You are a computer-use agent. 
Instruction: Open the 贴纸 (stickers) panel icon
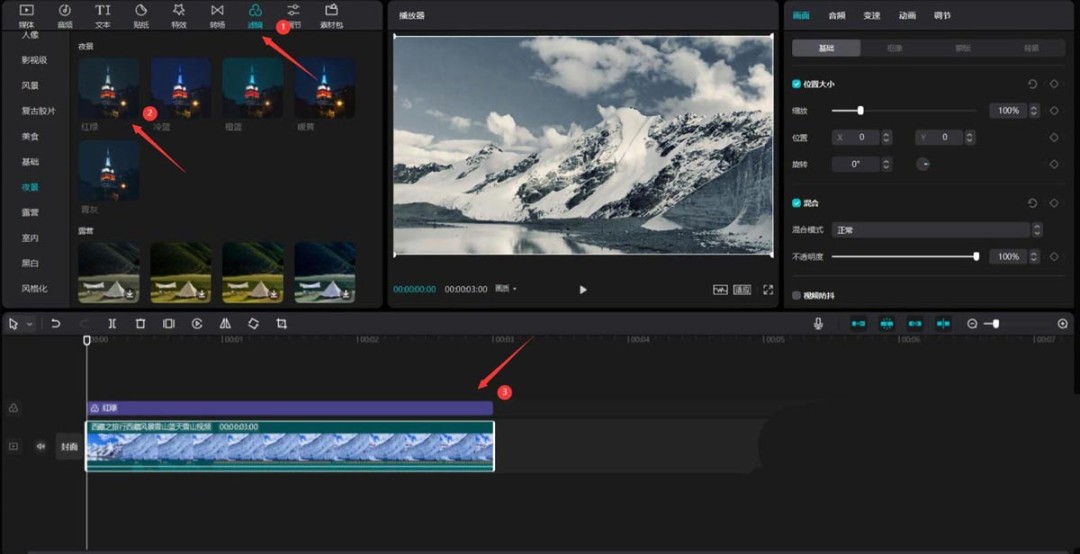pos(140,14)
